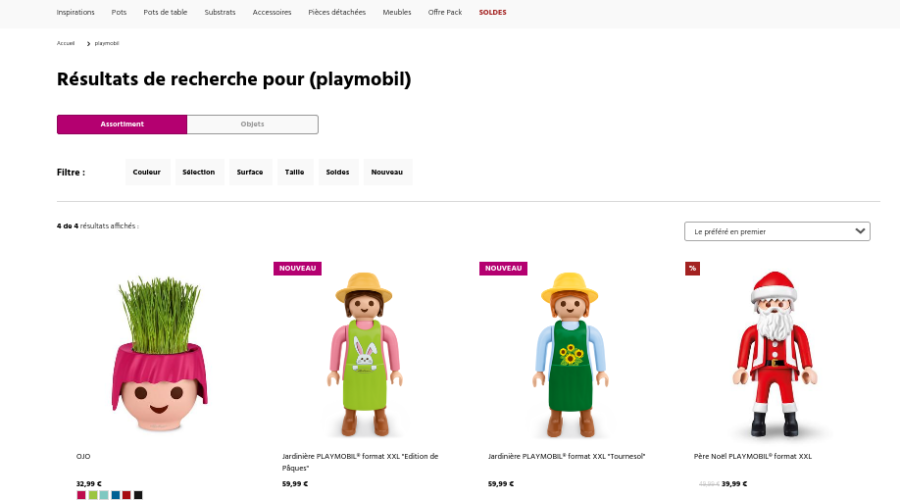Screen dimensions: 900x500
Task: Open the Sélection filter
Action: pos(199,172)
